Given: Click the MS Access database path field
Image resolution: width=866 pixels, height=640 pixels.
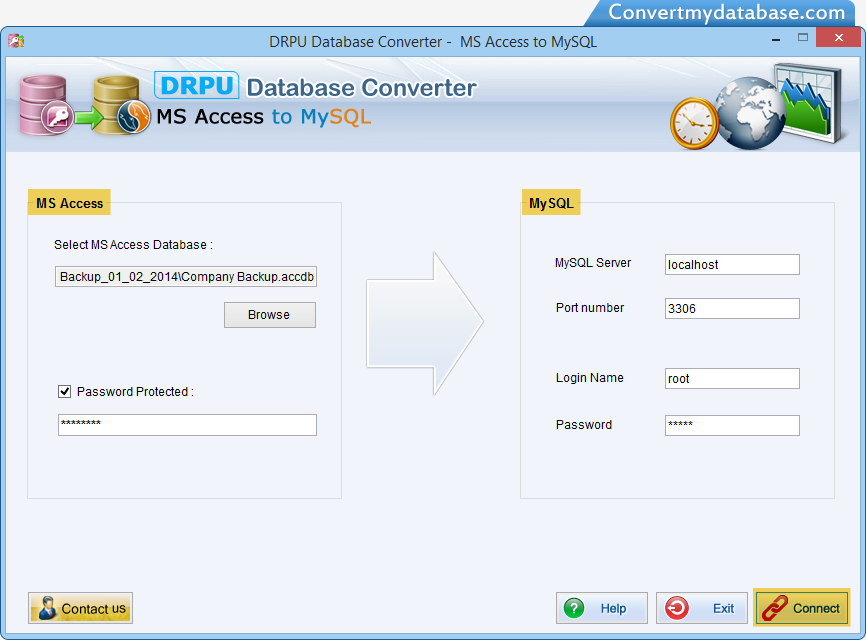Looking at the screenshot, I should tap(186, 277).
